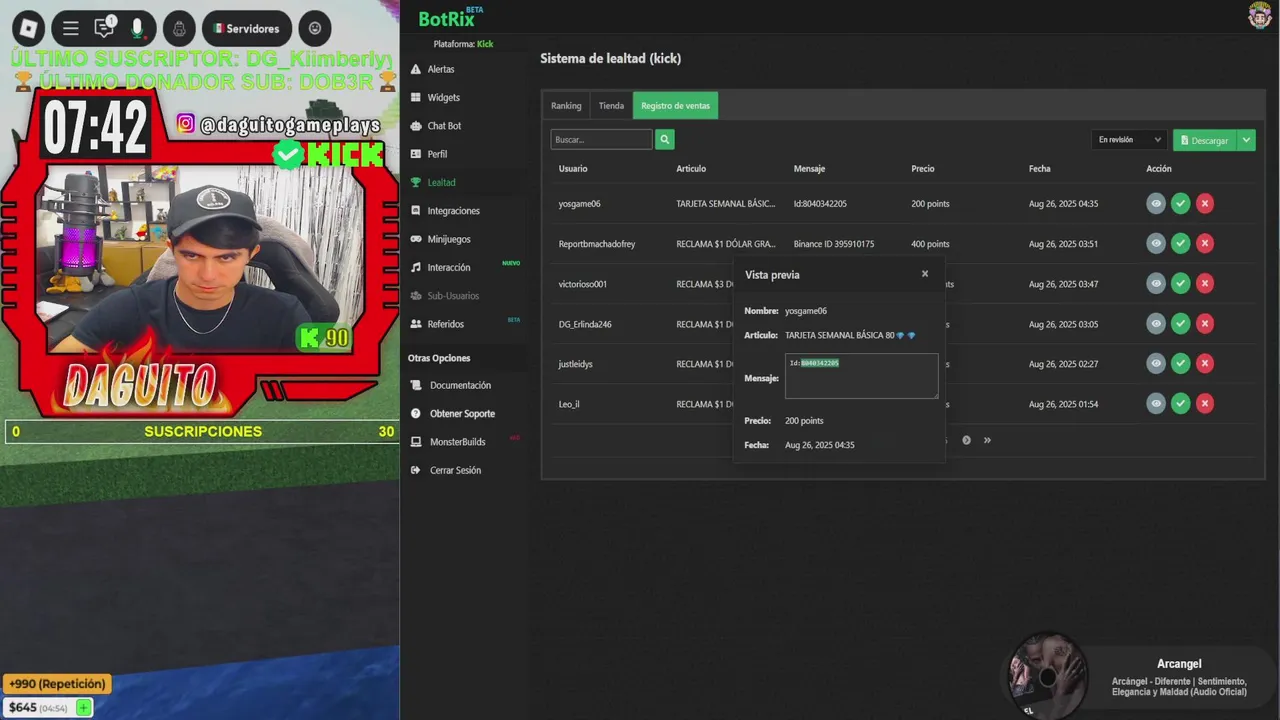Click the Lealtad trophy icon
Screen dimensions: 1280x720
tap(416, 182)
